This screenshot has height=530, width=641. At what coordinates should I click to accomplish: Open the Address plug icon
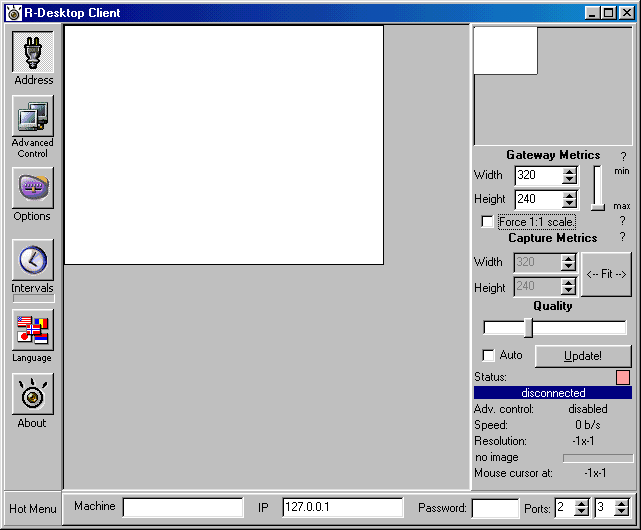pos(32,52)
